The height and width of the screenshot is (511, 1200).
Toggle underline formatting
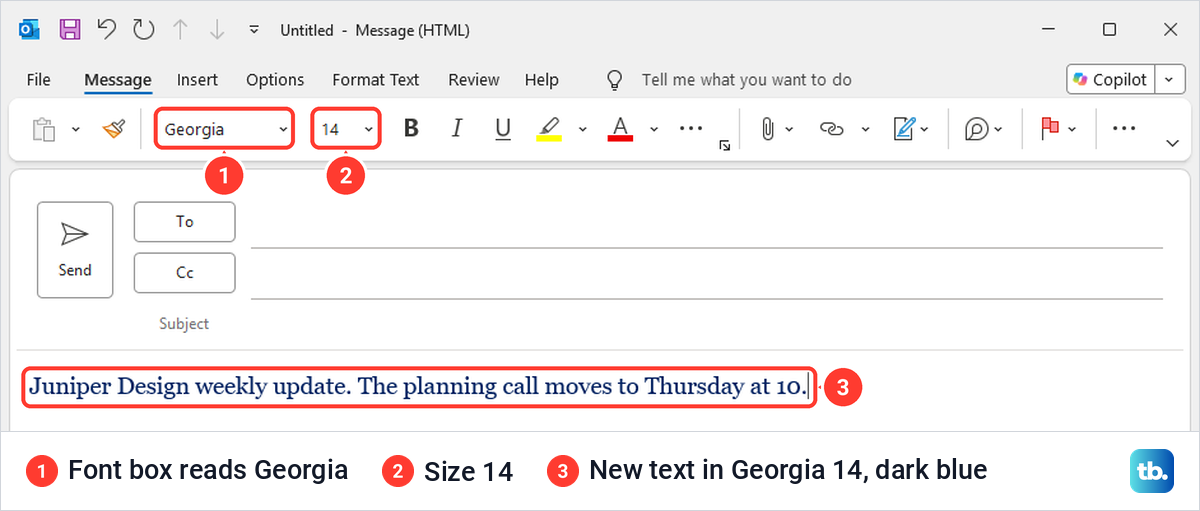pyautogui.click(x=503, y=129)
